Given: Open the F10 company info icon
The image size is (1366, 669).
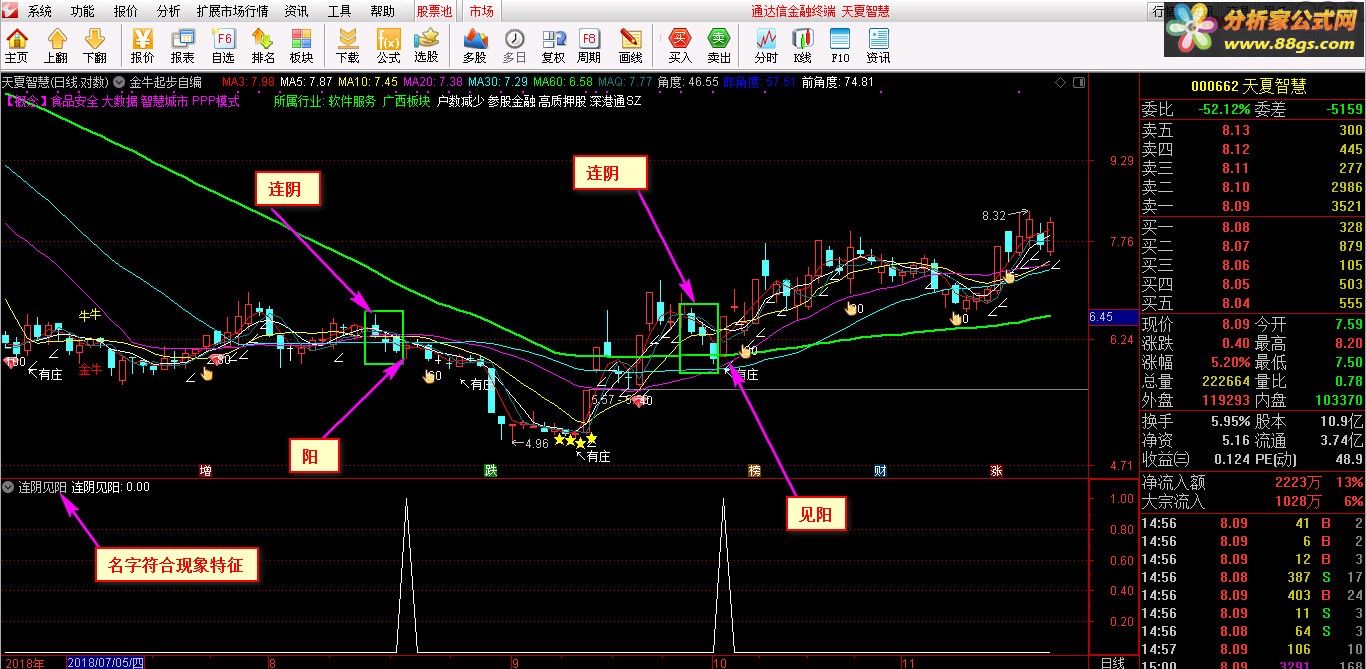Looking at the screenshot, I should coord(840,46).
